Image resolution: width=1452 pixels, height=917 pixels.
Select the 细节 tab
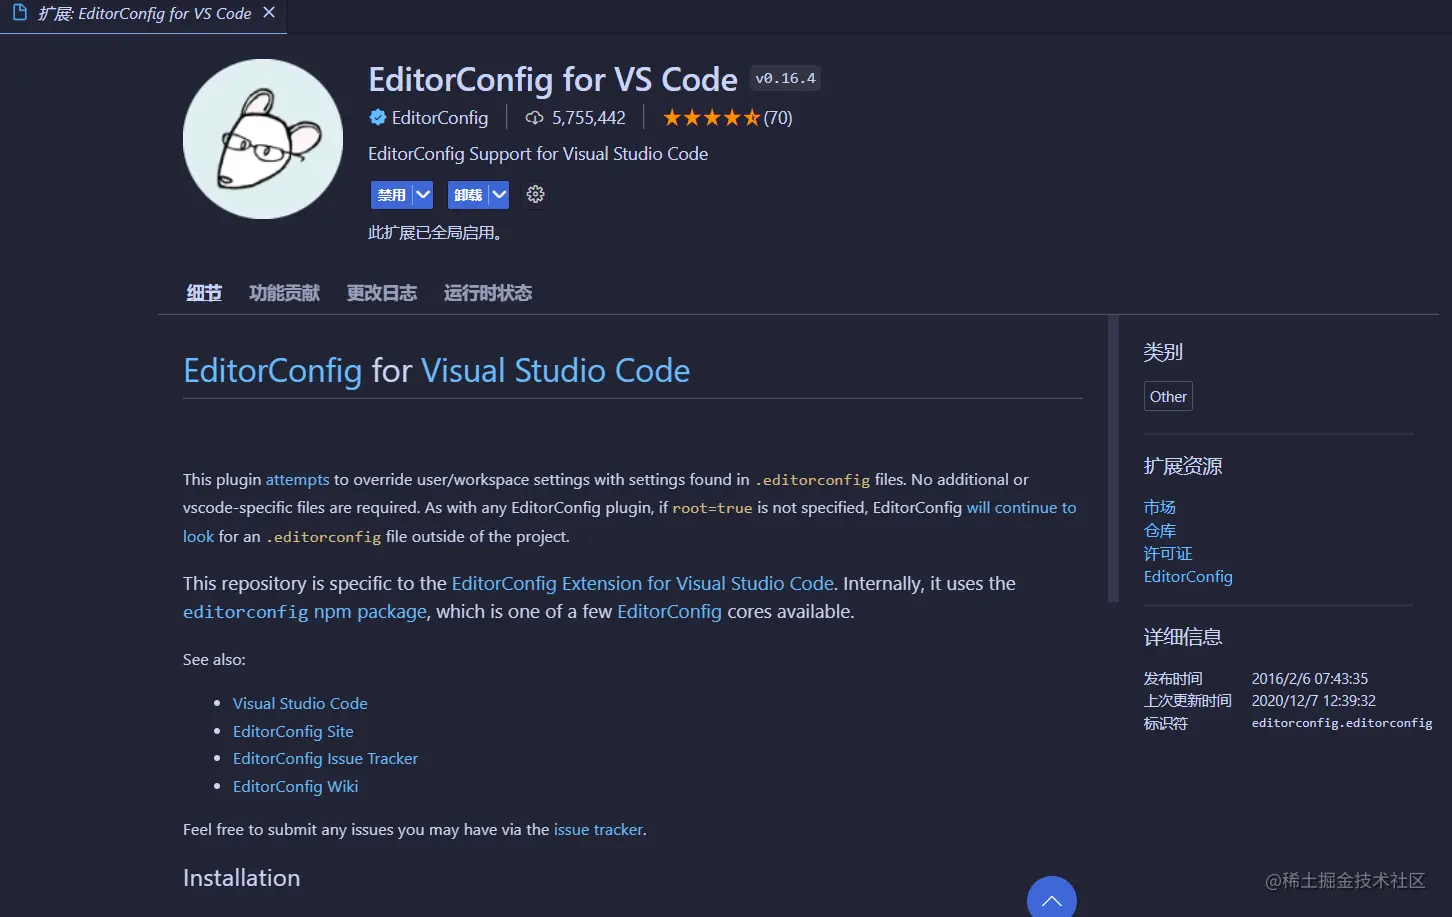click(204, 293)
